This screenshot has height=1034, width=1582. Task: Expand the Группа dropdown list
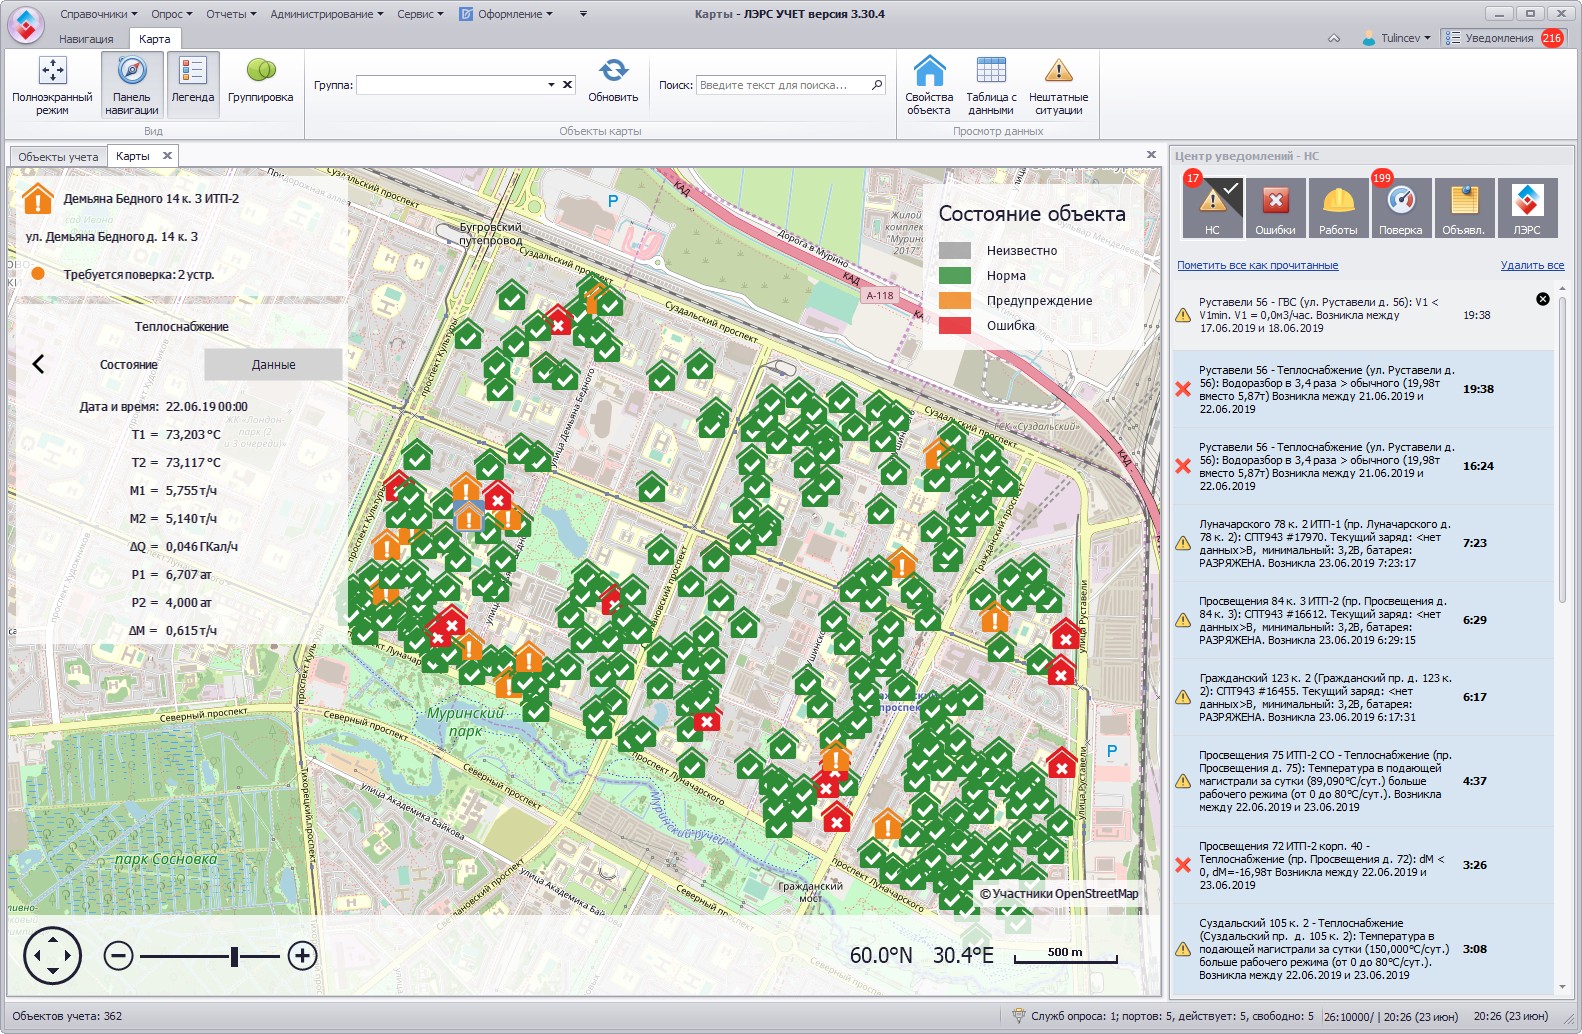[x=551, y=85]
